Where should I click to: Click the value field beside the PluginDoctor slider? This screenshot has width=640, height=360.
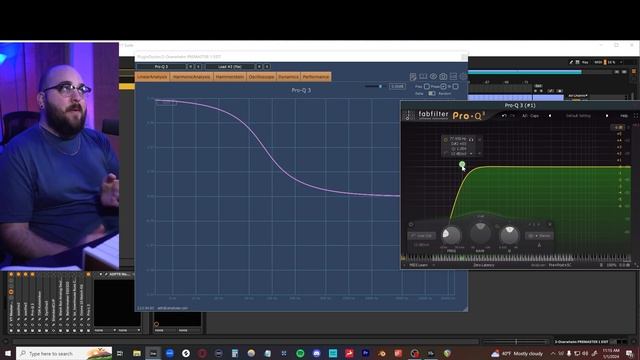(397, 87)
